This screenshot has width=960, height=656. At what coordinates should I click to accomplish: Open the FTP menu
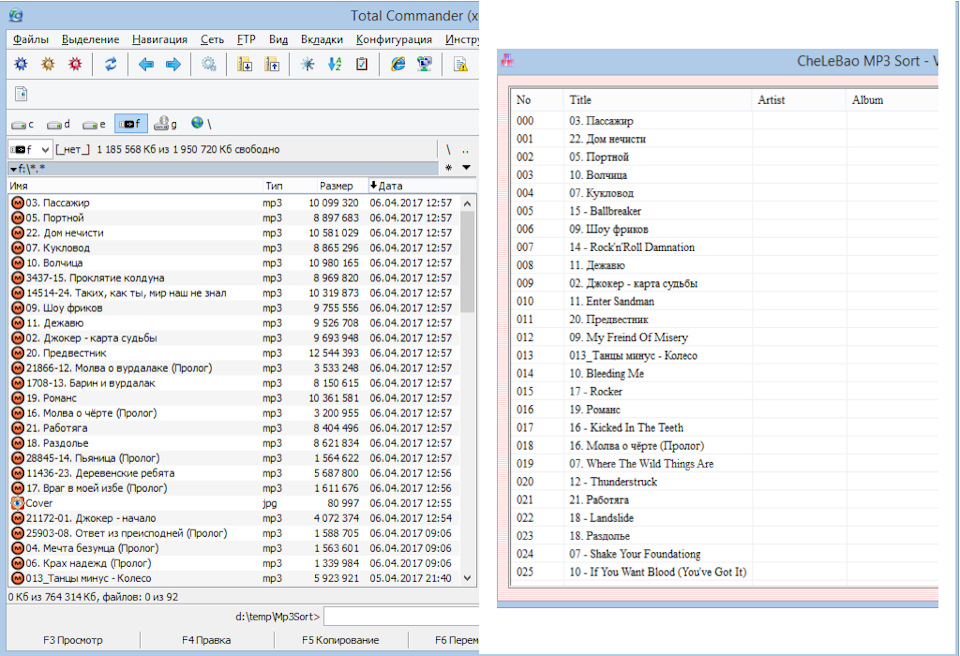tap(246, 39)
